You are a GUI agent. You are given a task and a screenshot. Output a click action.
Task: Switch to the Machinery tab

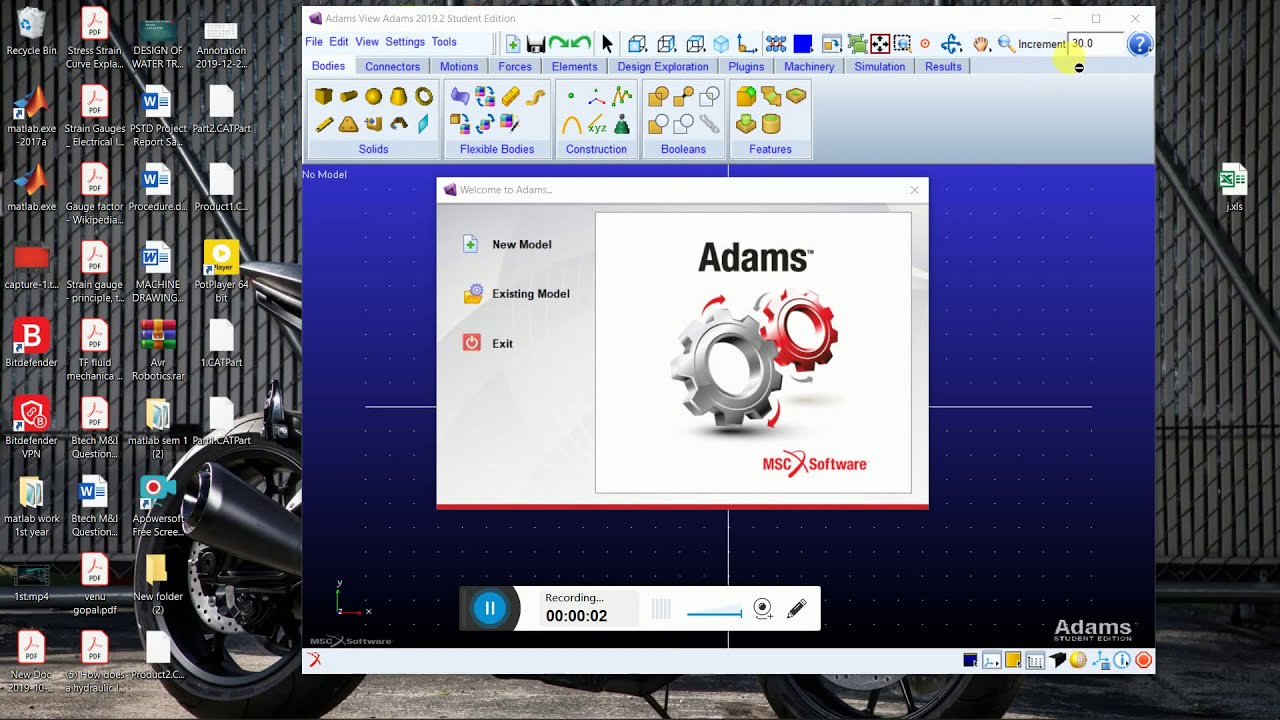809,66
